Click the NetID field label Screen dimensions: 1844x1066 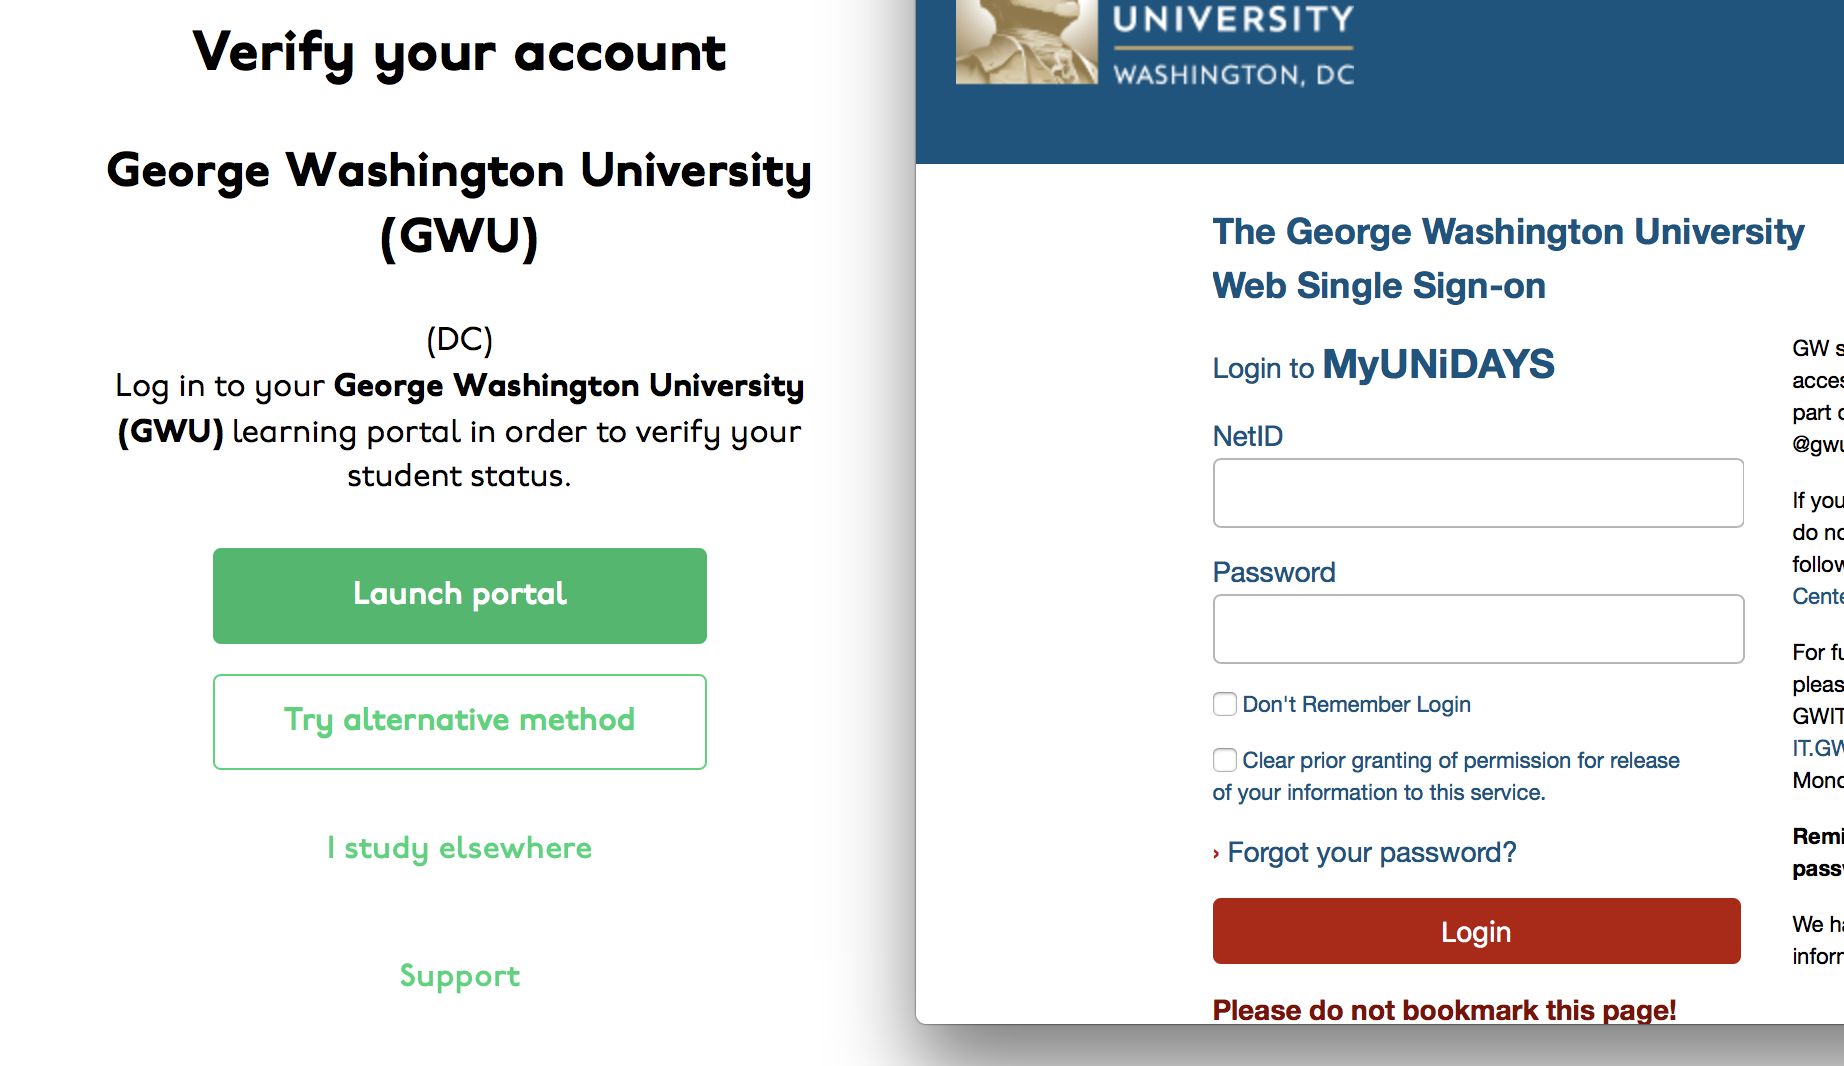(1247, 436)
